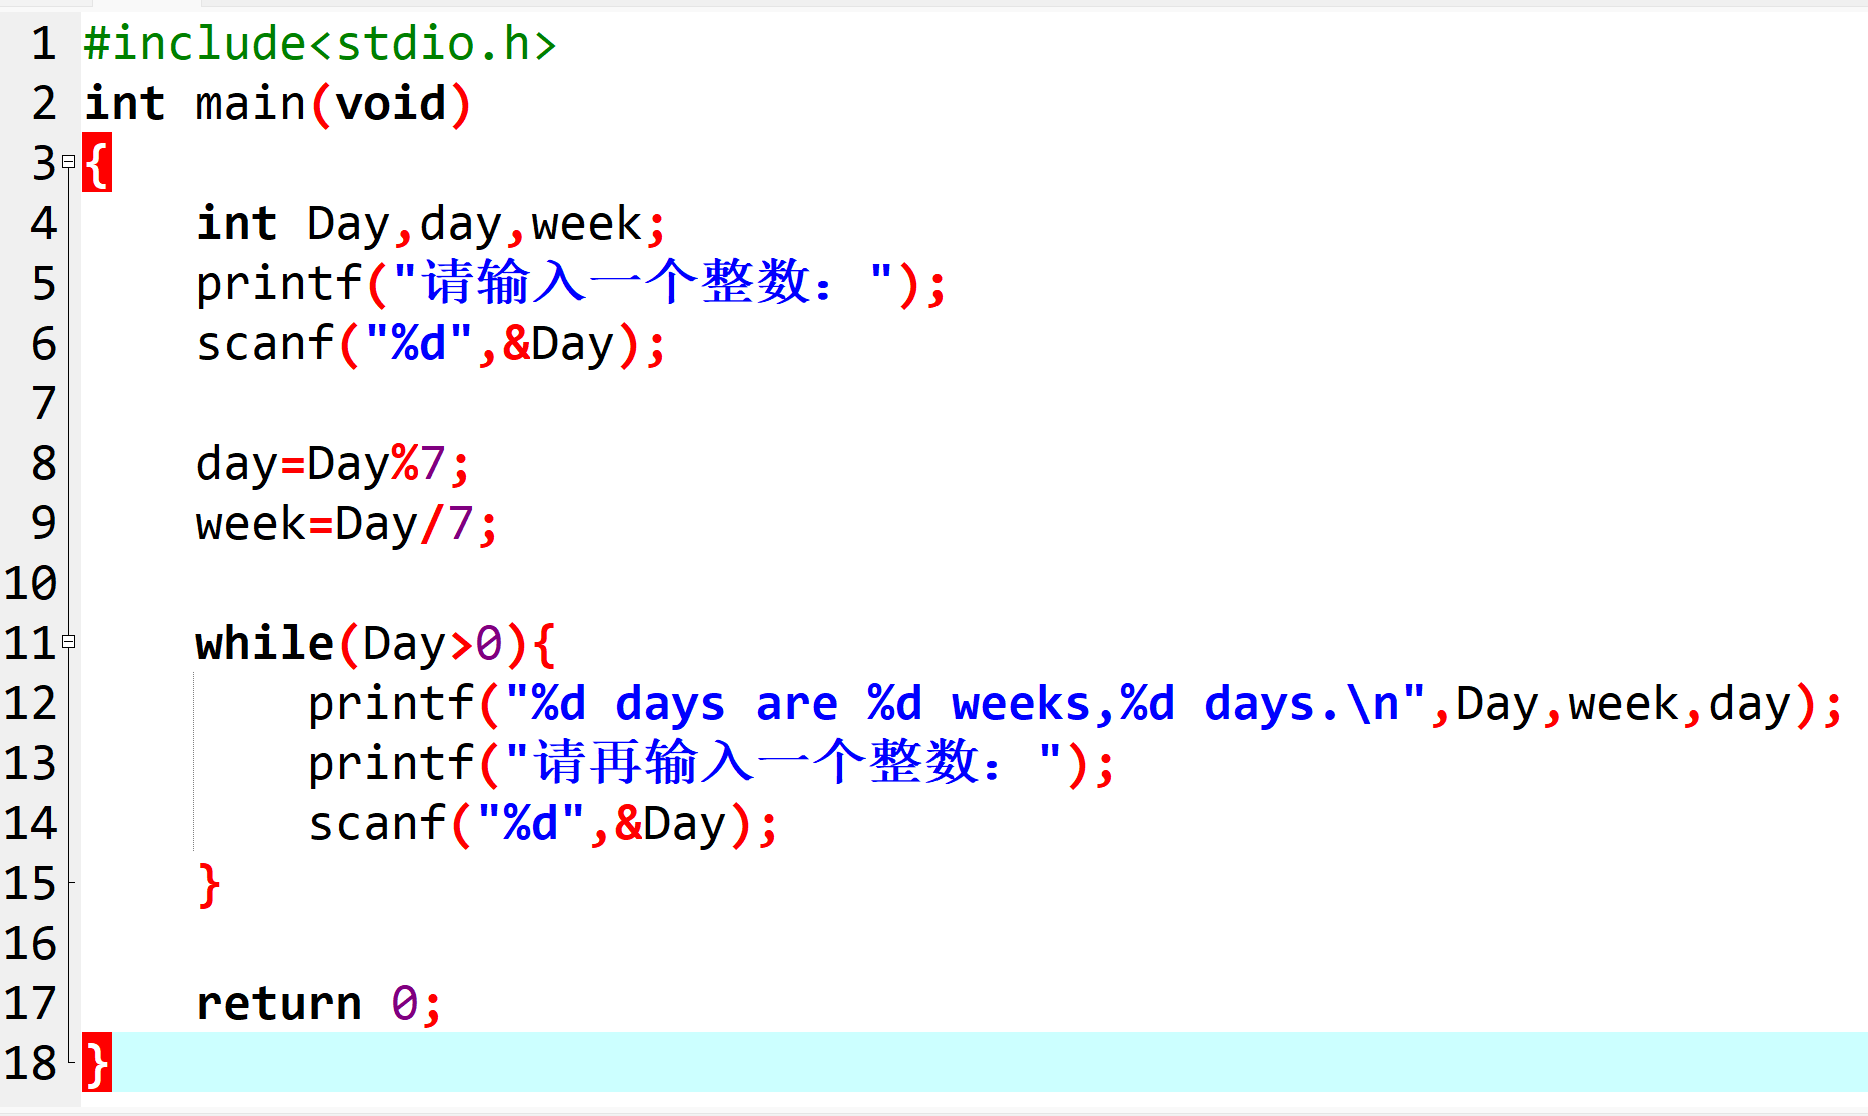Click line number 18 in the gutter
1868x1116 pixels.
click(30, 1063)
